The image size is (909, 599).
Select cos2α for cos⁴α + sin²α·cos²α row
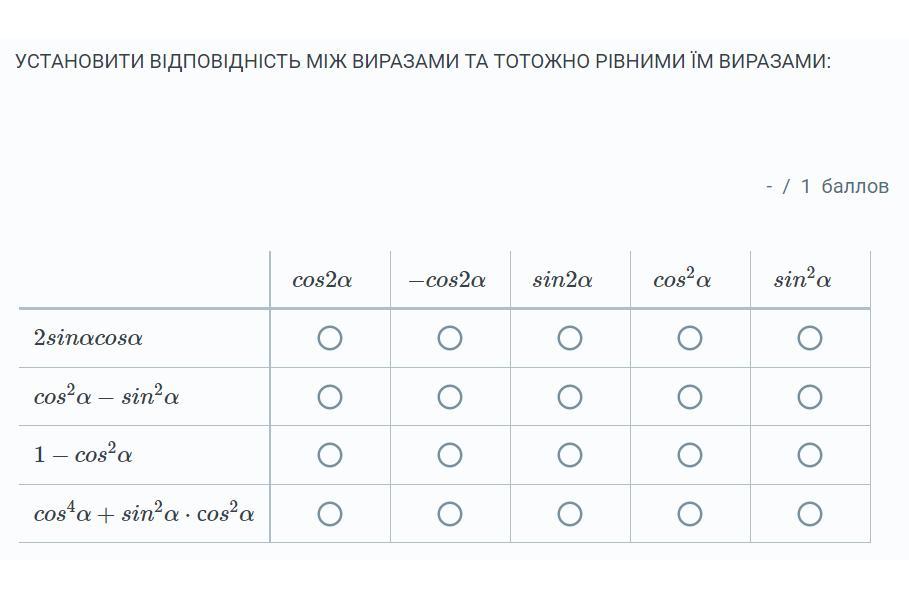pos(330,514)
